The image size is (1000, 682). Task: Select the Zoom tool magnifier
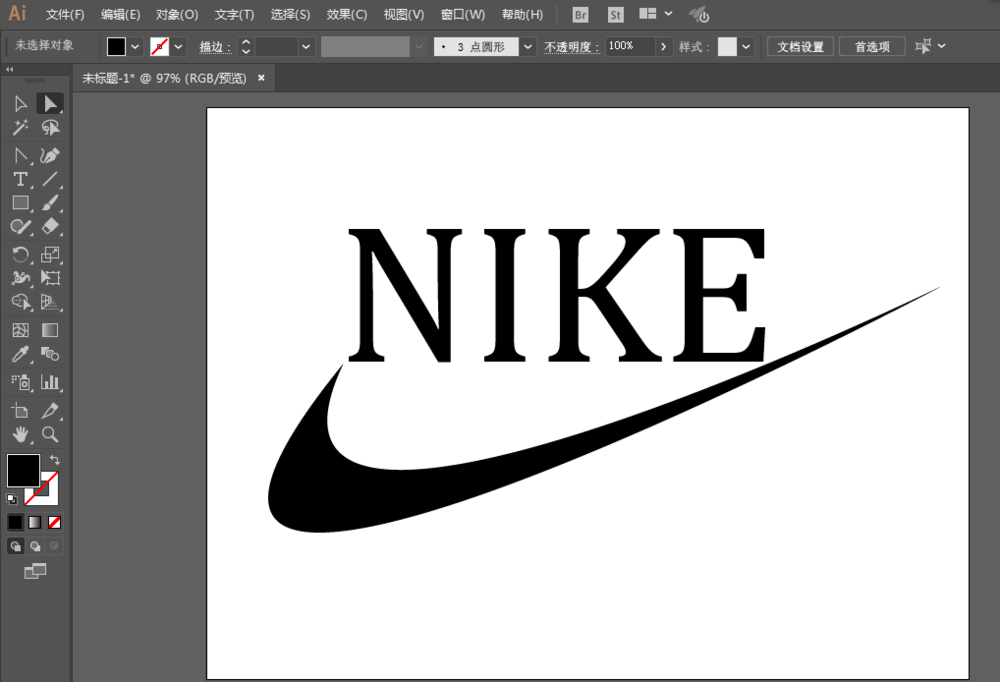pyautogui.click(x=50, y=434)
